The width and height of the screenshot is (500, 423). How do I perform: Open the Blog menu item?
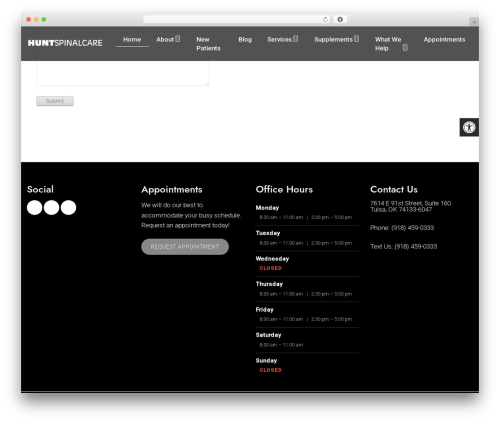[x=245, y=39]
